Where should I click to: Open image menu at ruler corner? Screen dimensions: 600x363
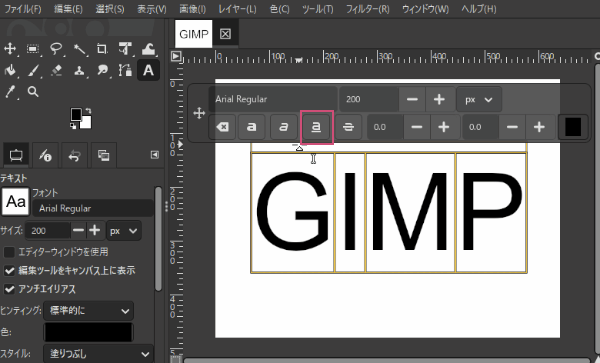click(x=176, y=56)
